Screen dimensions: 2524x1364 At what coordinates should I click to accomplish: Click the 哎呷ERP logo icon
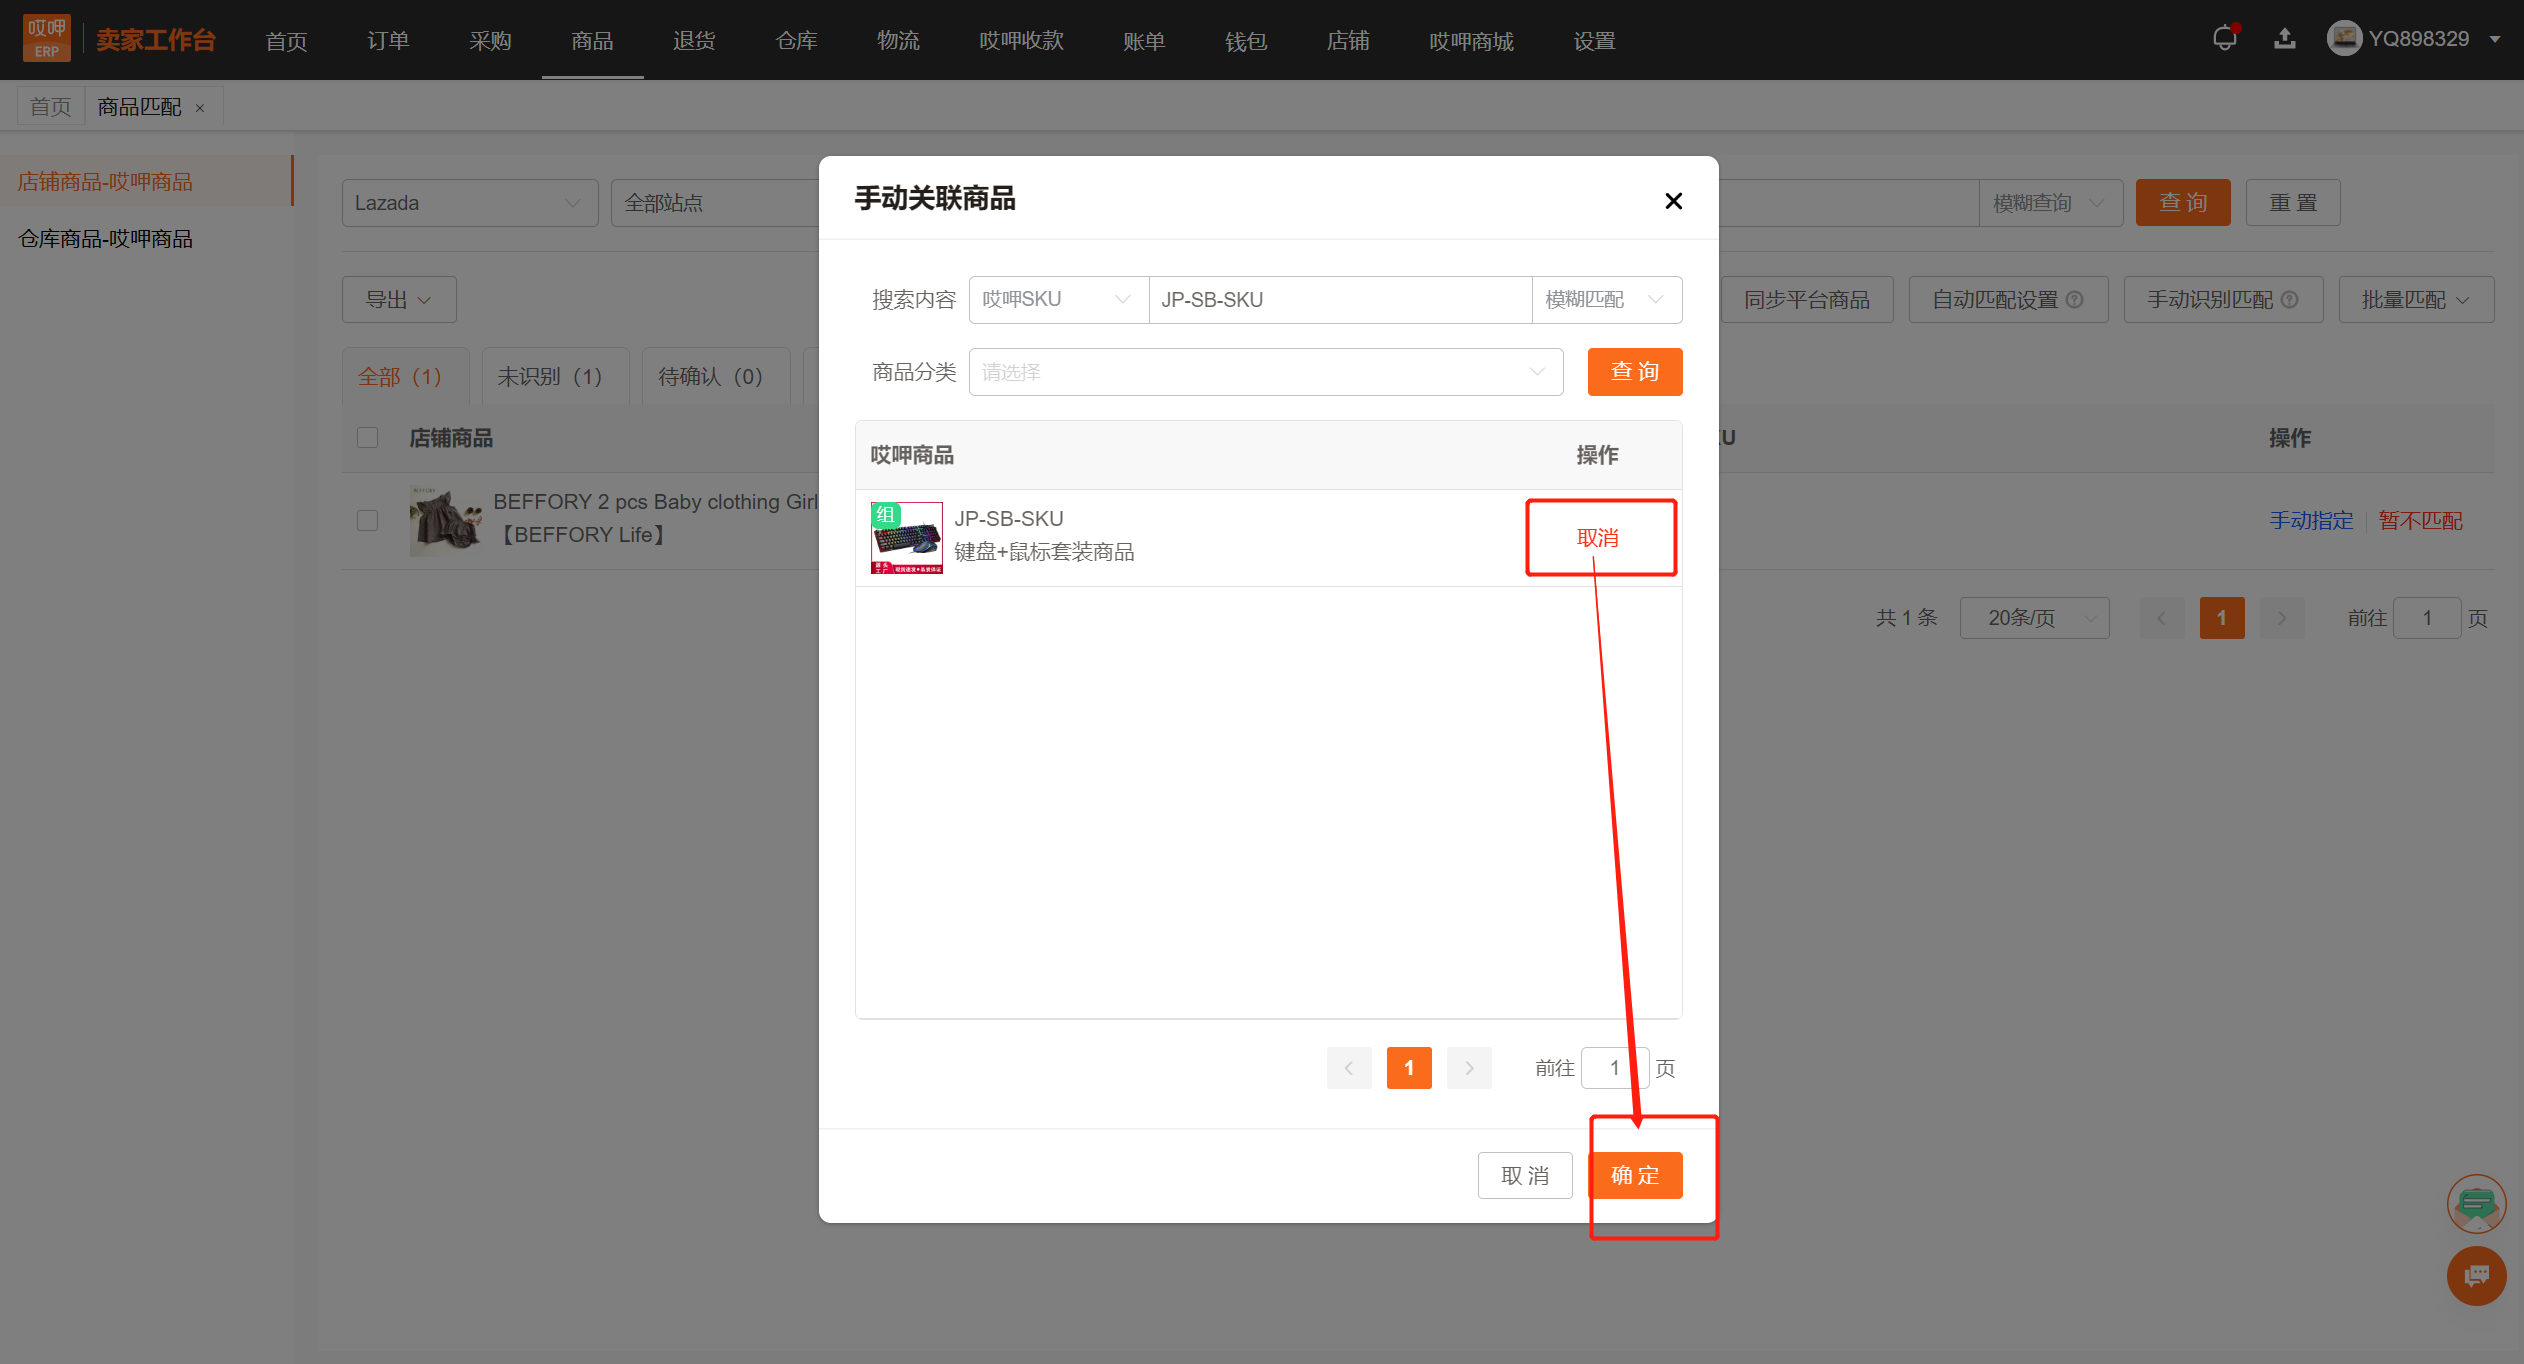click(46, 39)
